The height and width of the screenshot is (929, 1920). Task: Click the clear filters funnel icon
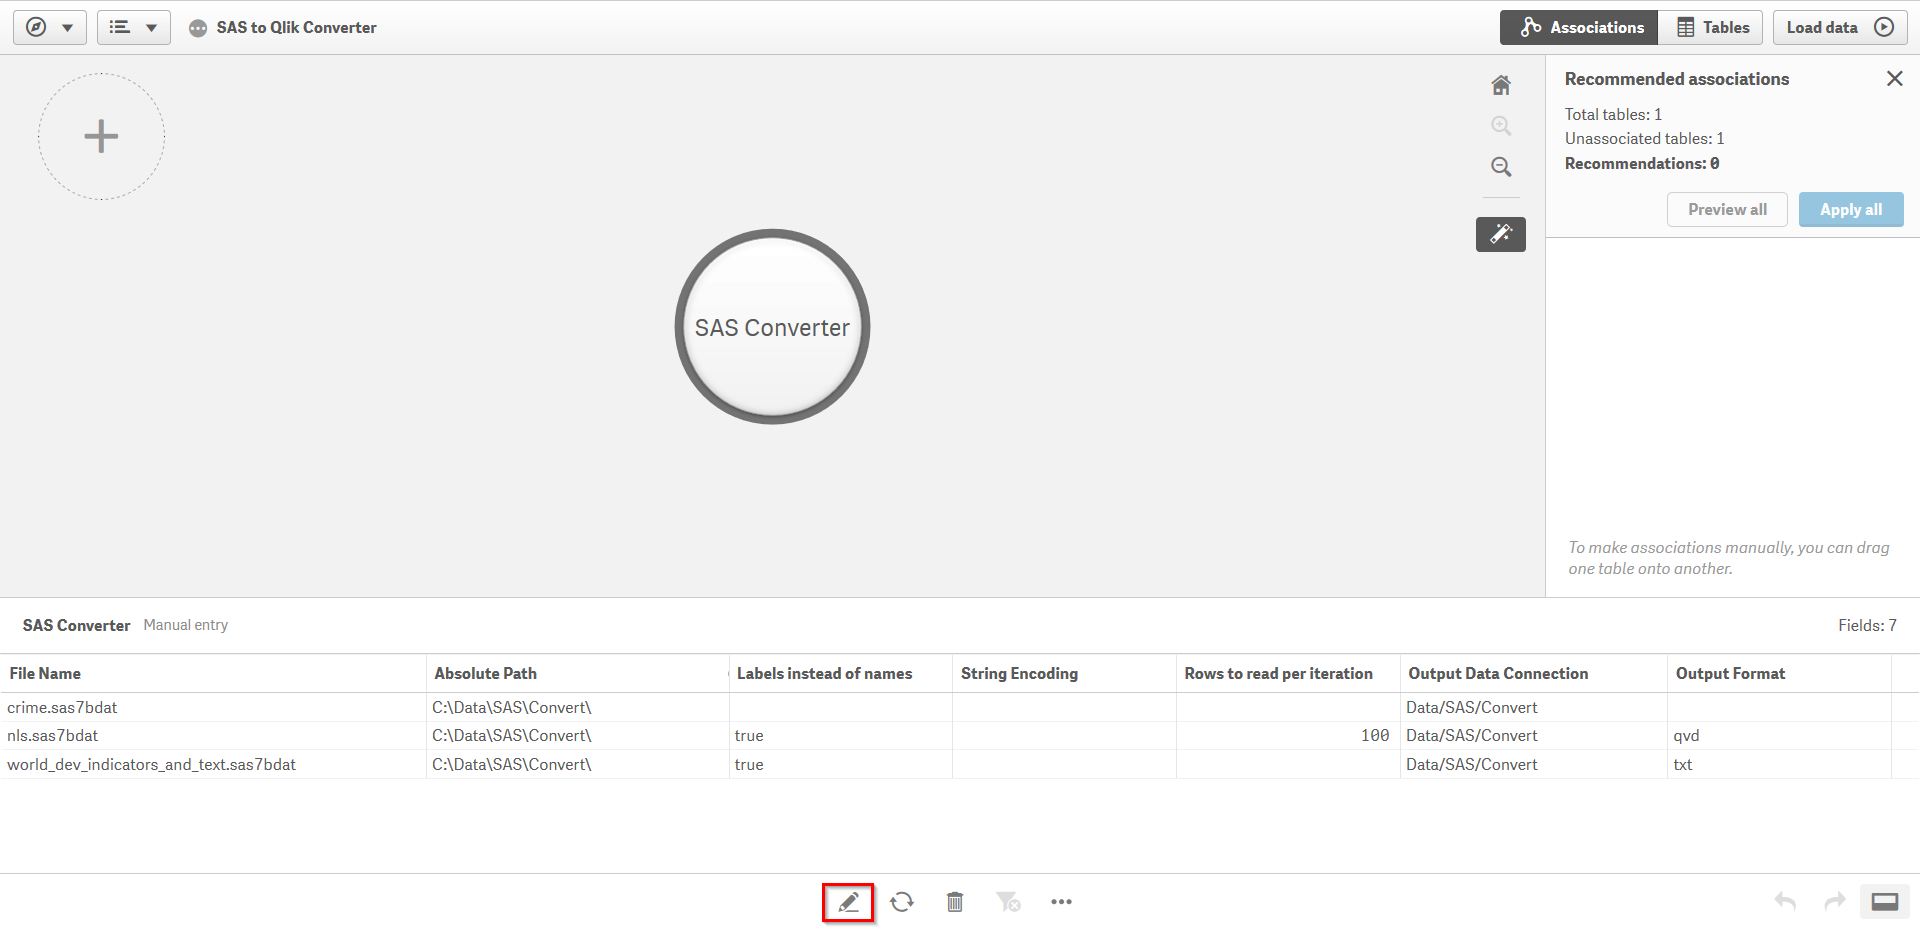pos(1008,902)
